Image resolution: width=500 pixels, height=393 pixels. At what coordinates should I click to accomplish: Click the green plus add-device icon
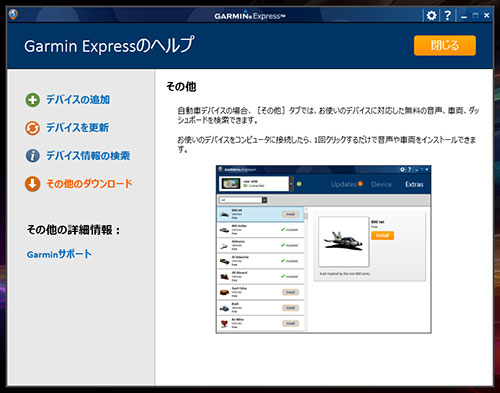pyautogui.click(x=32, y=100)
